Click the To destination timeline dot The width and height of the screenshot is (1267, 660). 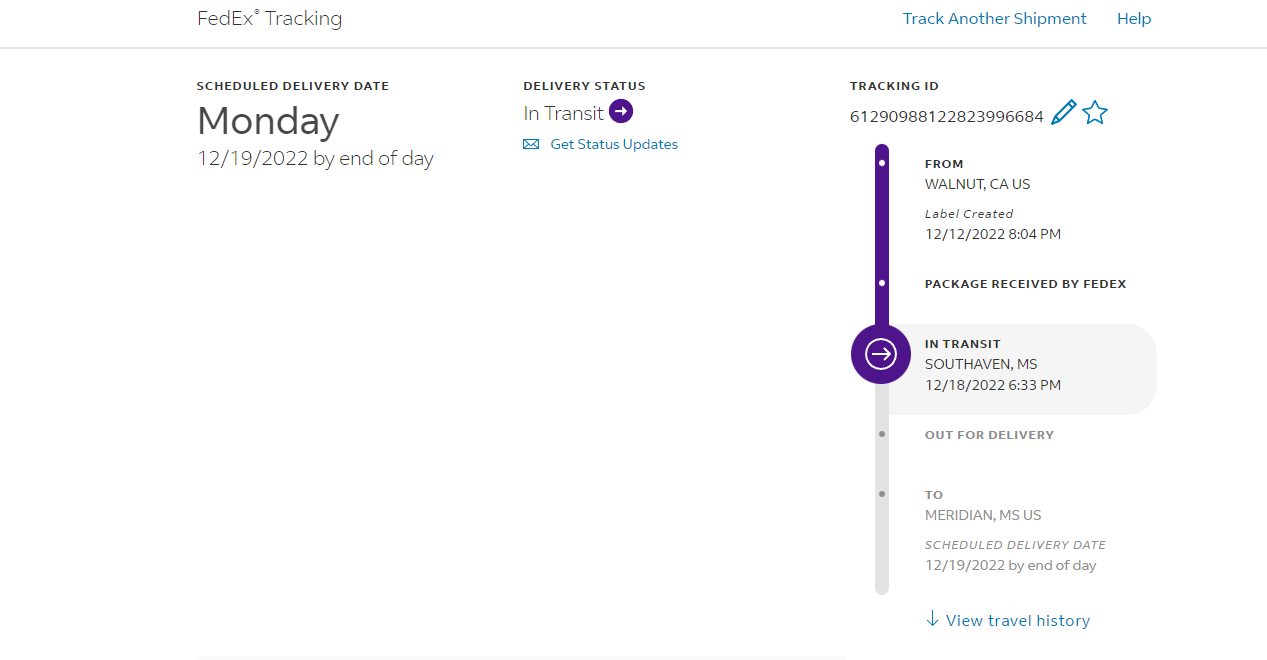[881, 494]
